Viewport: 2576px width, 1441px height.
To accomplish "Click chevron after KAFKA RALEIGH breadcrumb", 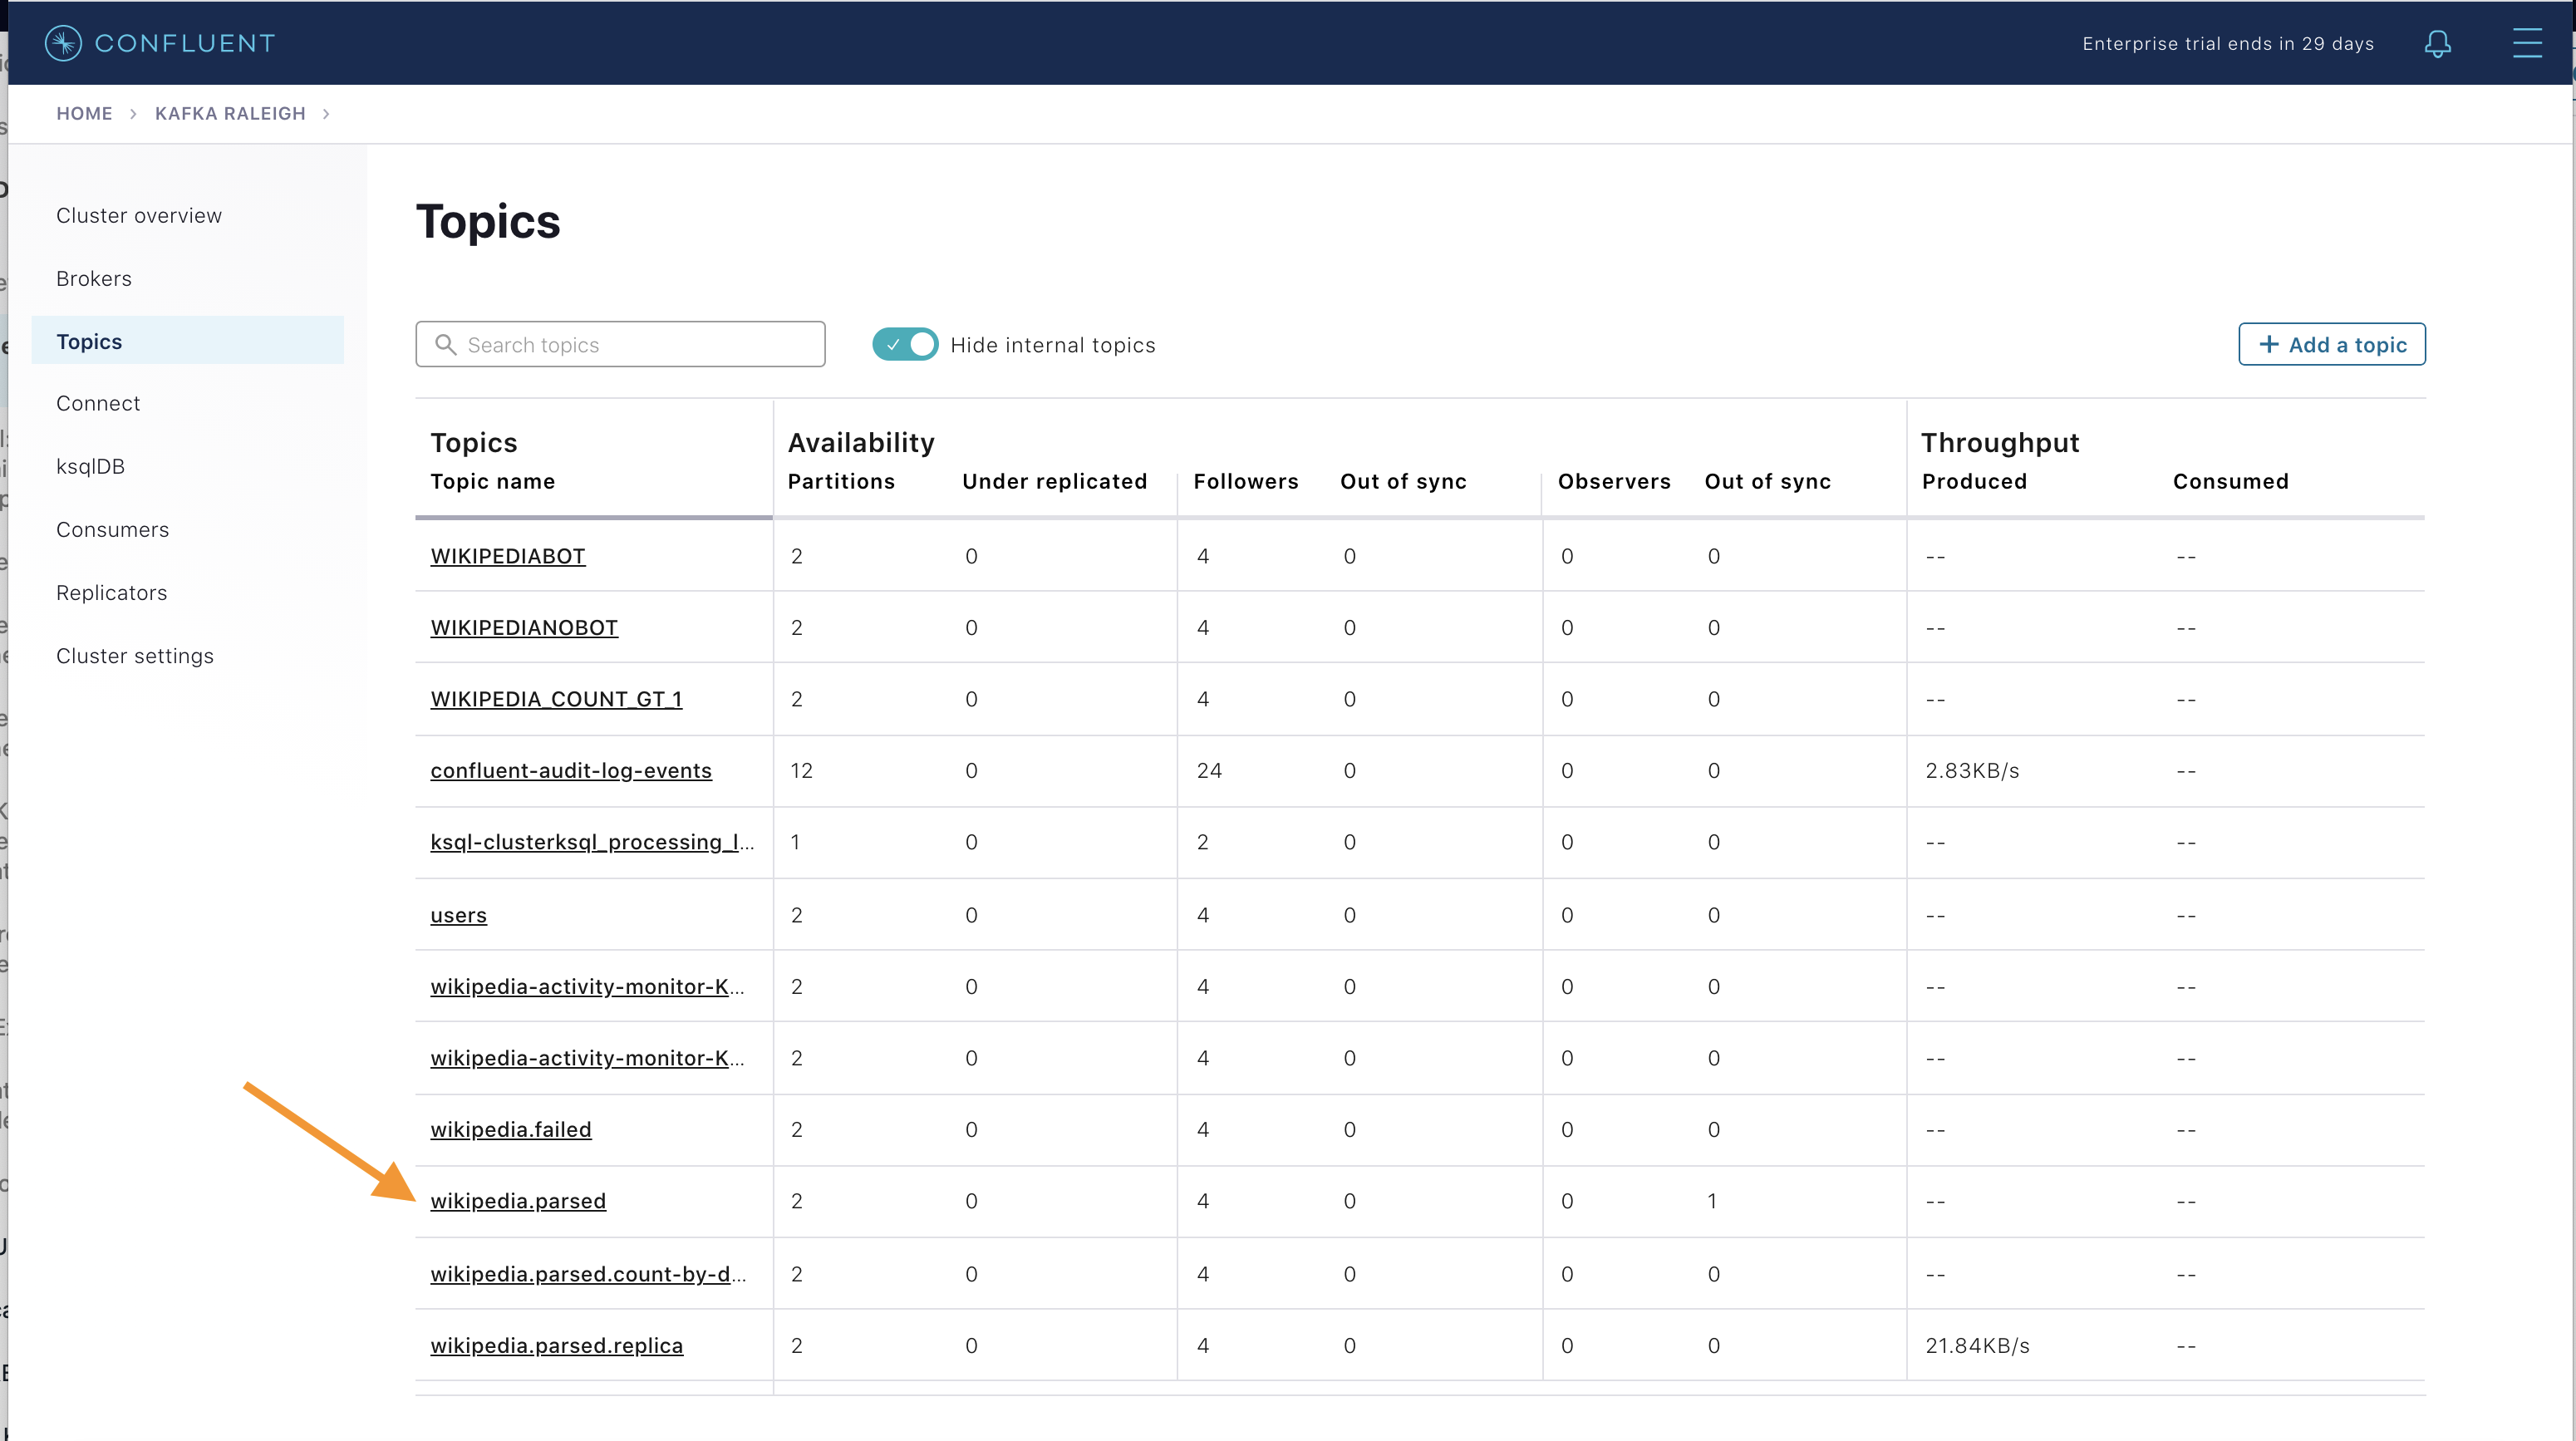I will point(326,114).
